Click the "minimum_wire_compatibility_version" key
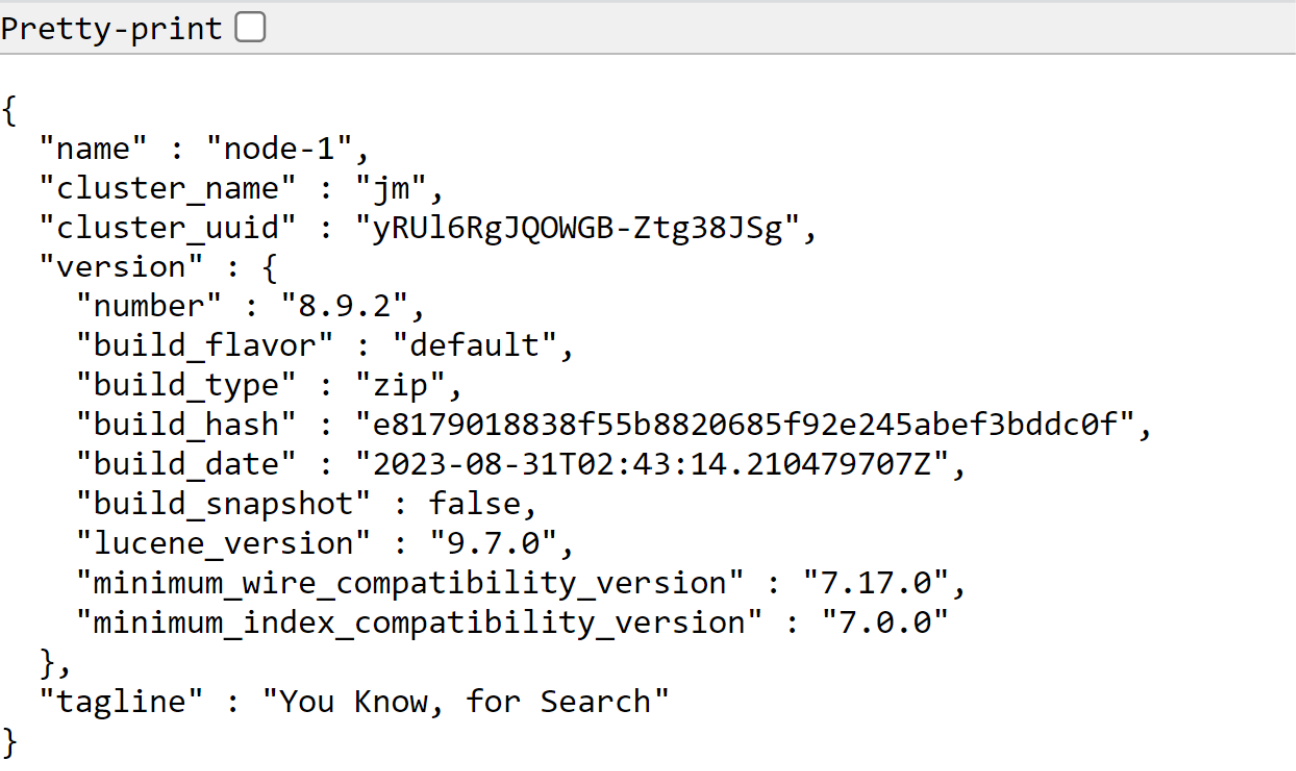The width and height of the screenshot is (1296, 771). click(409, 582)
